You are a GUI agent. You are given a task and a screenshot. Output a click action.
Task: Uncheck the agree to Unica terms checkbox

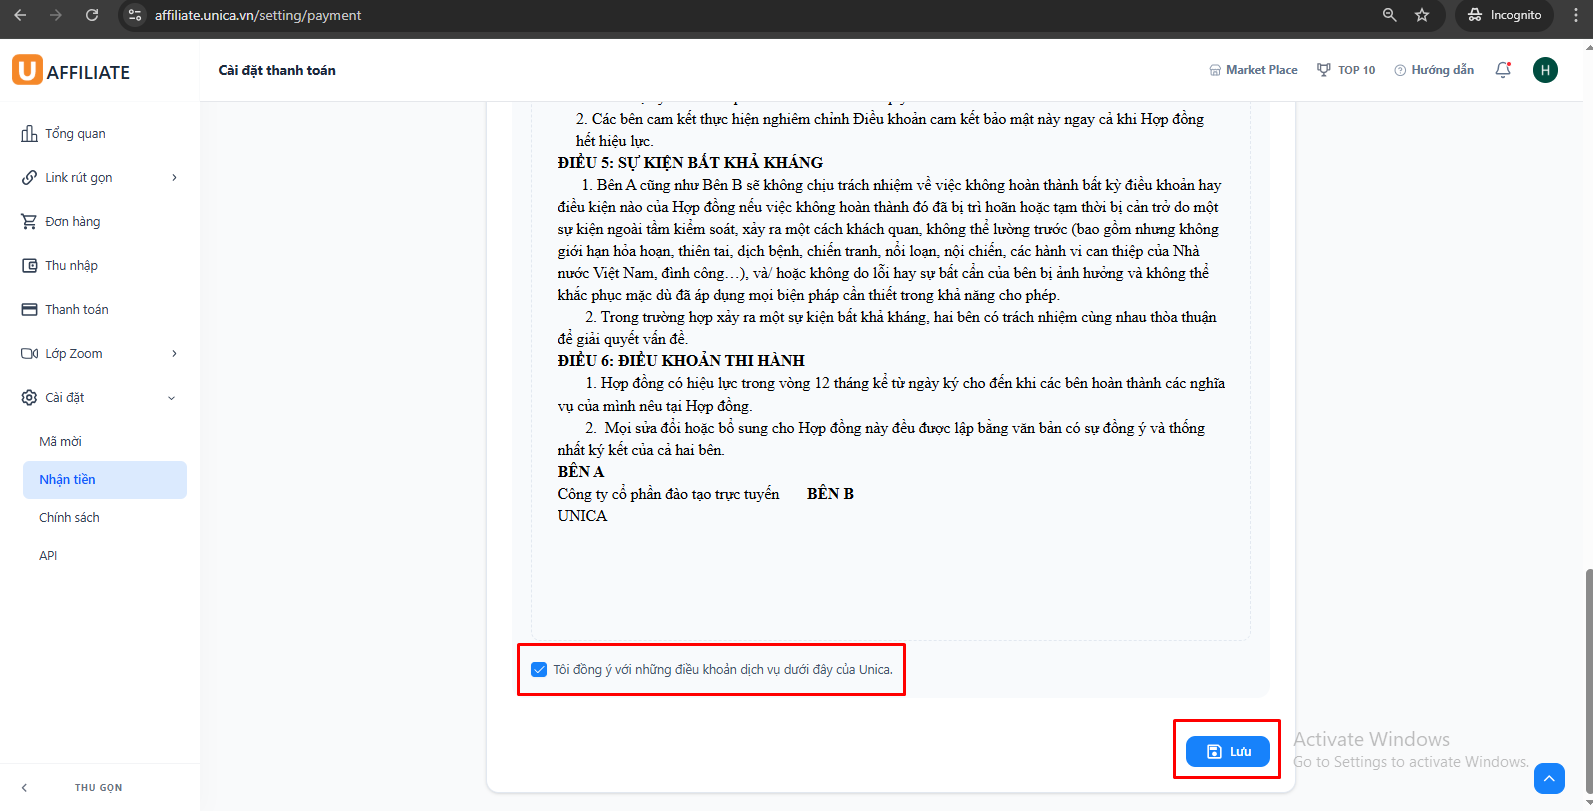(x=540, y=669)
